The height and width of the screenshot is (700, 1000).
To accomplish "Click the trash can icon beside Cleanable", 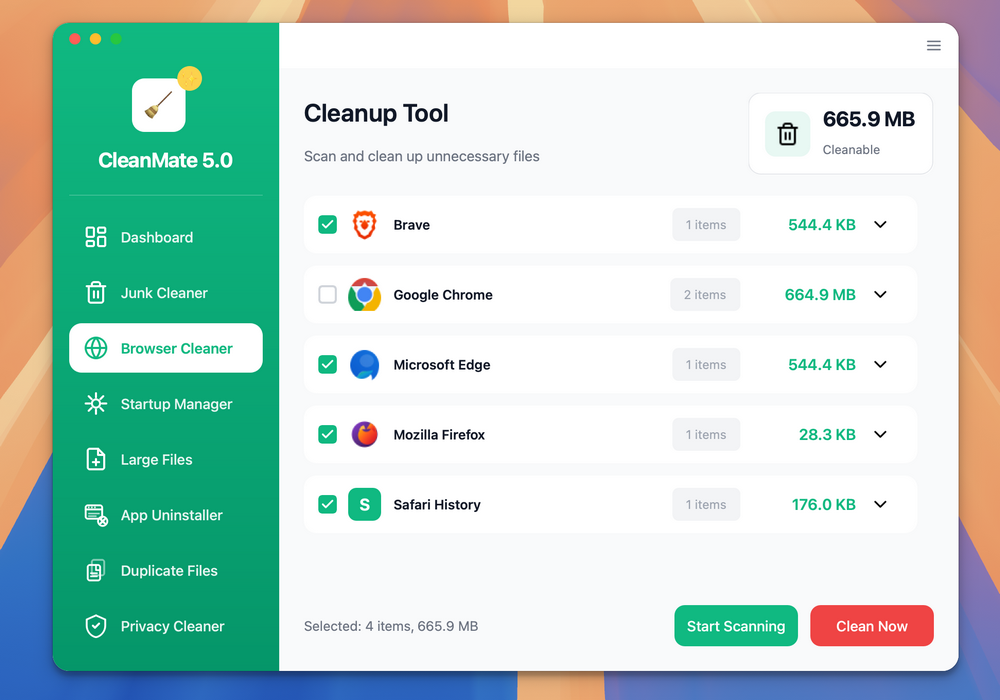I will tap(788, 134).
